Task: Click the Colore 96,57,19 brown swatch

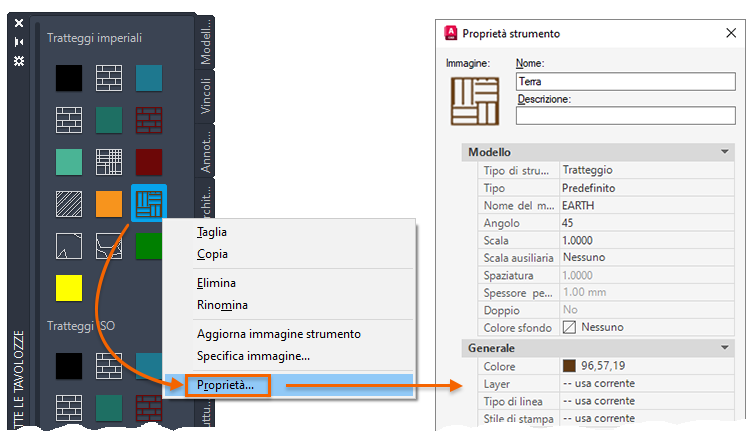Action: (x=569, y=366)
